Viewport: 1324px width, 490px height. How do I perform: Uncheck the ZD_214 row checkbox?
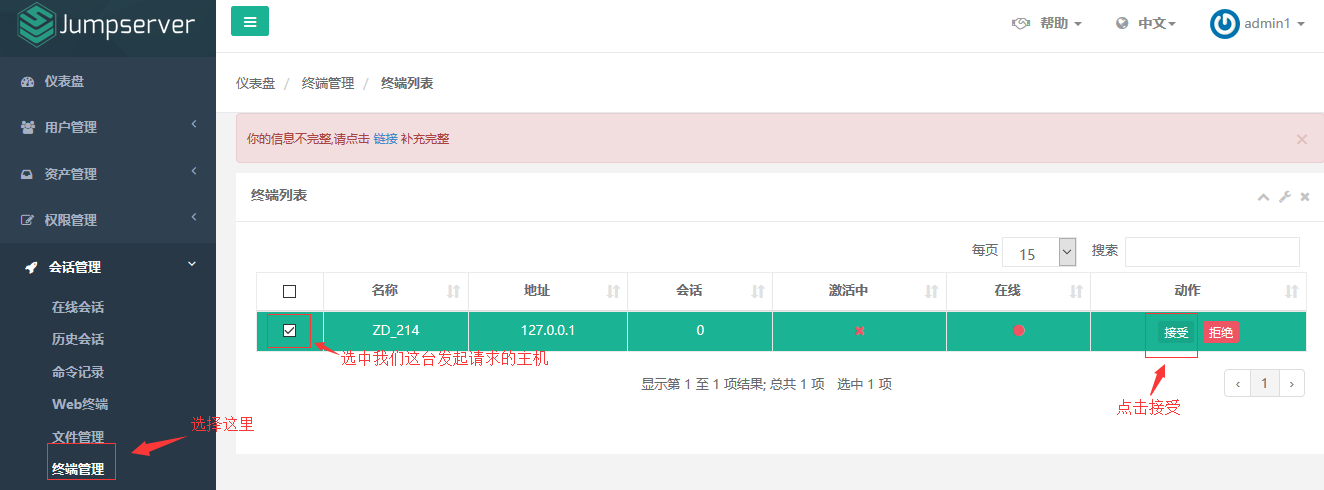289,331
